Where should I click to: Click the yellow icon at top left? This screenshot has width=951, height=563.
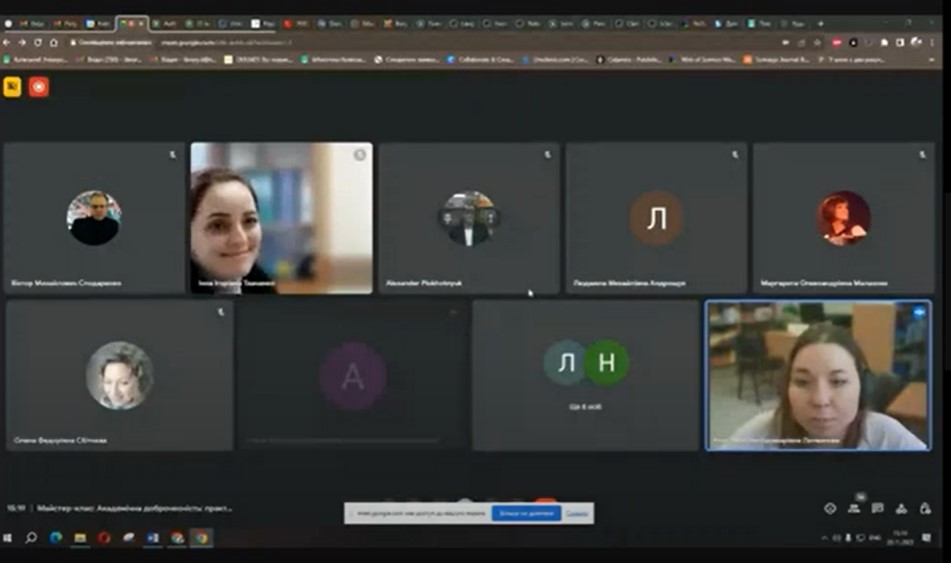tap(12, 87)
